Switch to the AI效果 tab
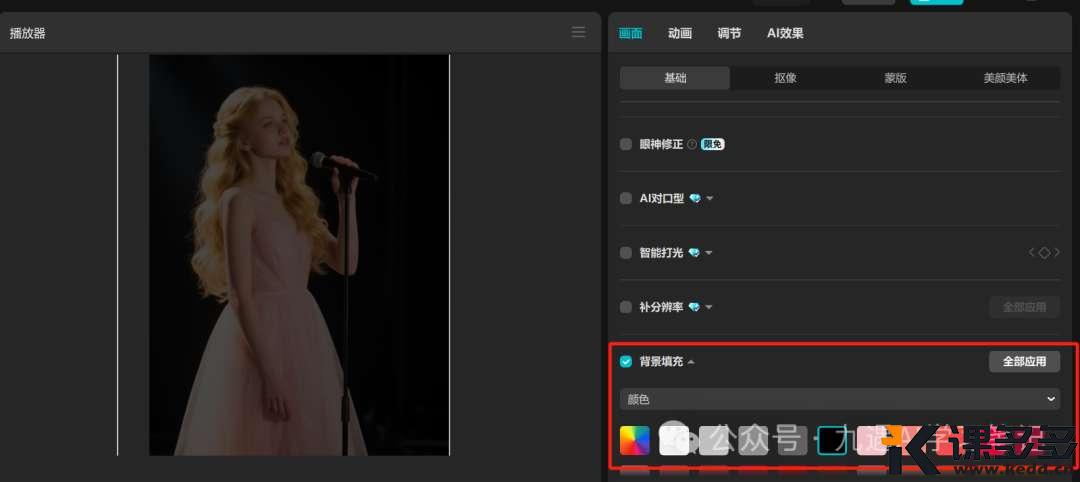The image size is (1080, 482). pos(785,33)
